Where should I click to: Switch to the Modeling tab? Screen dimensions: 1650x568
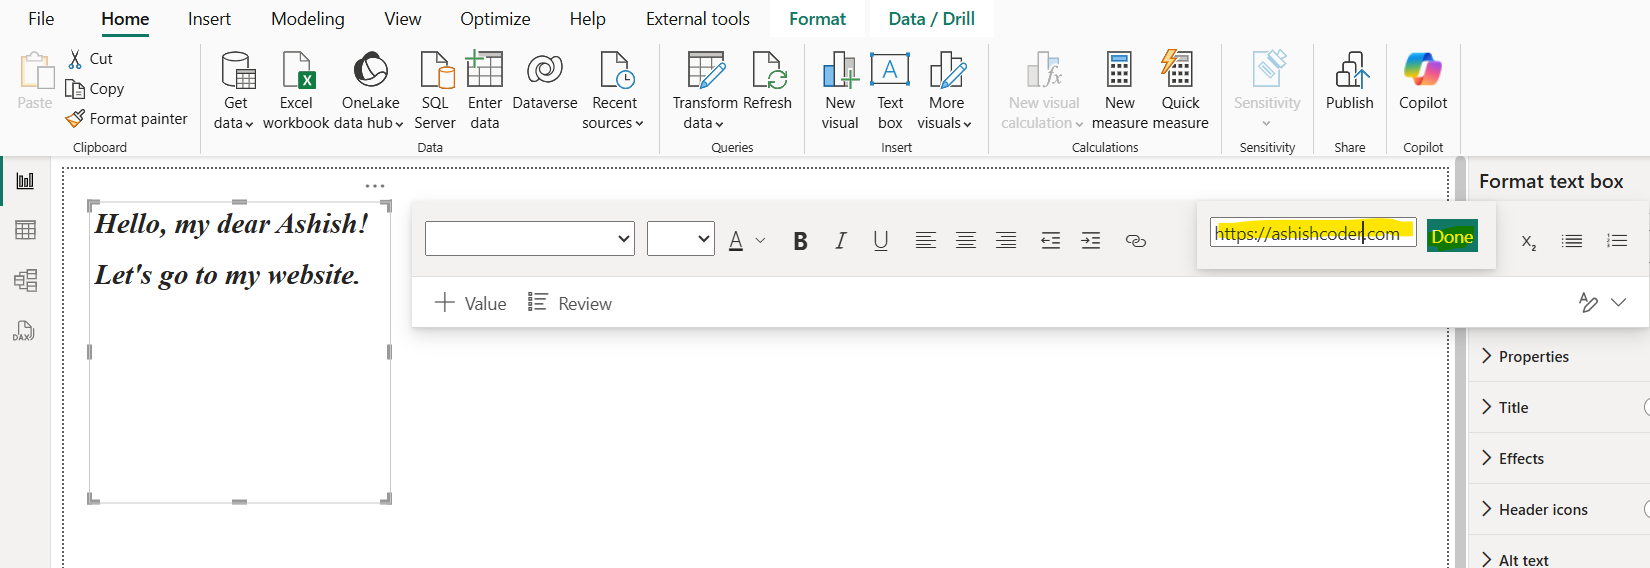[x=307, y=19]
